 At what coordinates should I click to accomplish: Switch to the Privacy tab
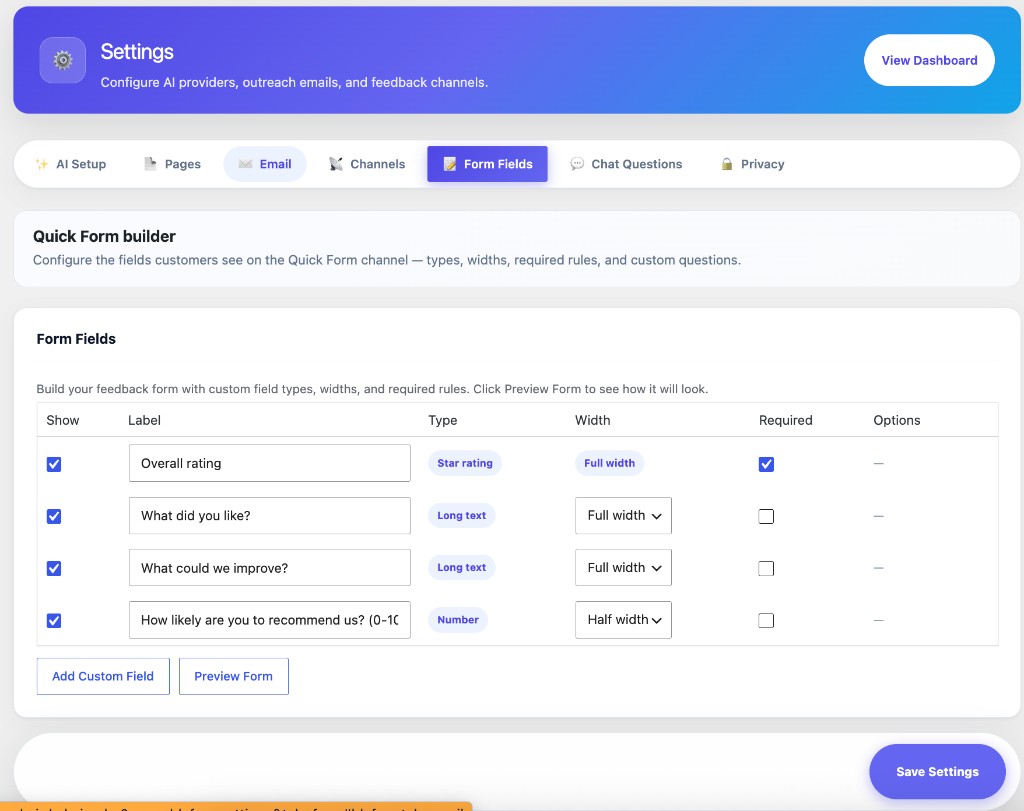[752, 164]
